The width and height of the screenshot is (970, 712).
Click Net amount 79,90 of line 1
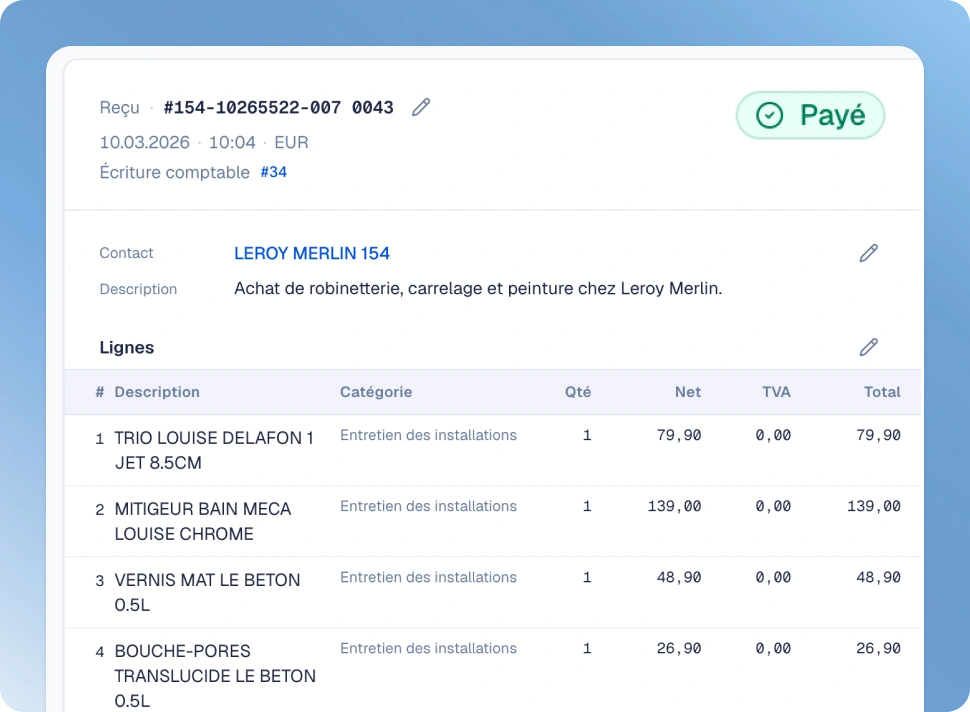[x=679, y=435]
